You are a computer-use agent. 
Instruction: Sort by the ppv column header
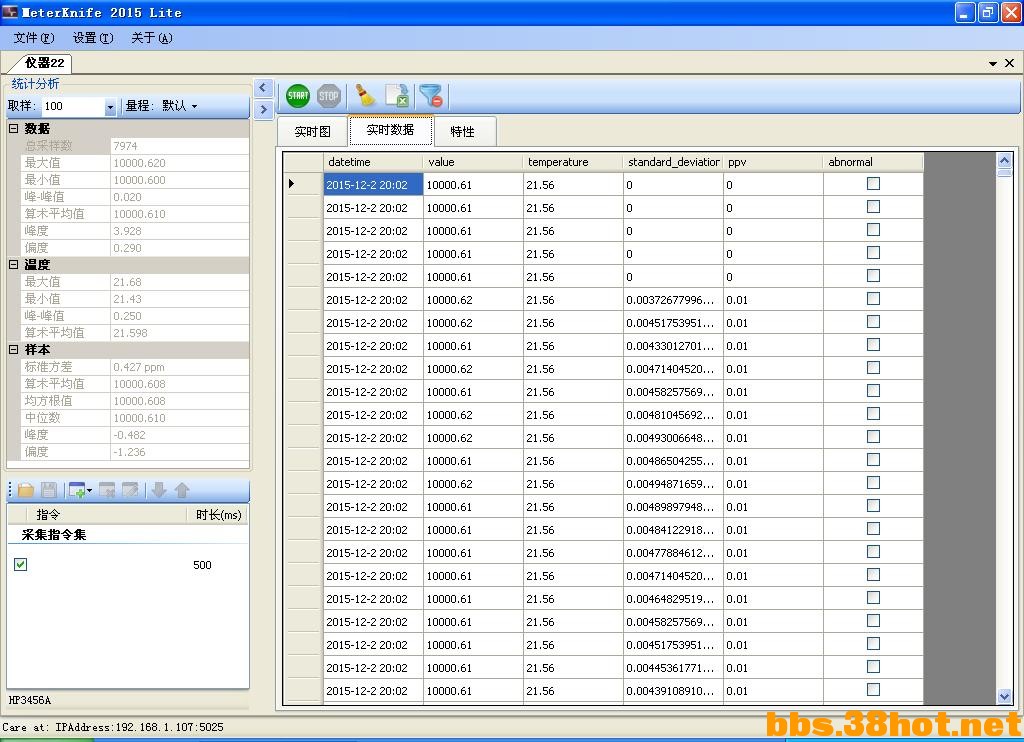coord(773,162)
